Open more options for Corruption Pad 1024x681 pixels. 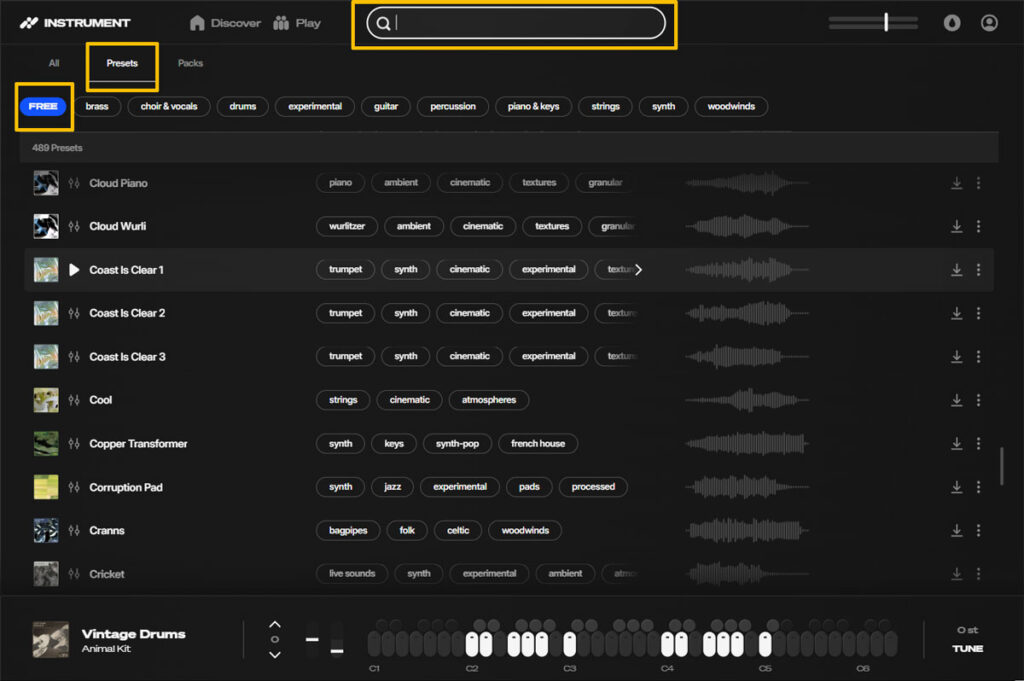pos(978,488)
